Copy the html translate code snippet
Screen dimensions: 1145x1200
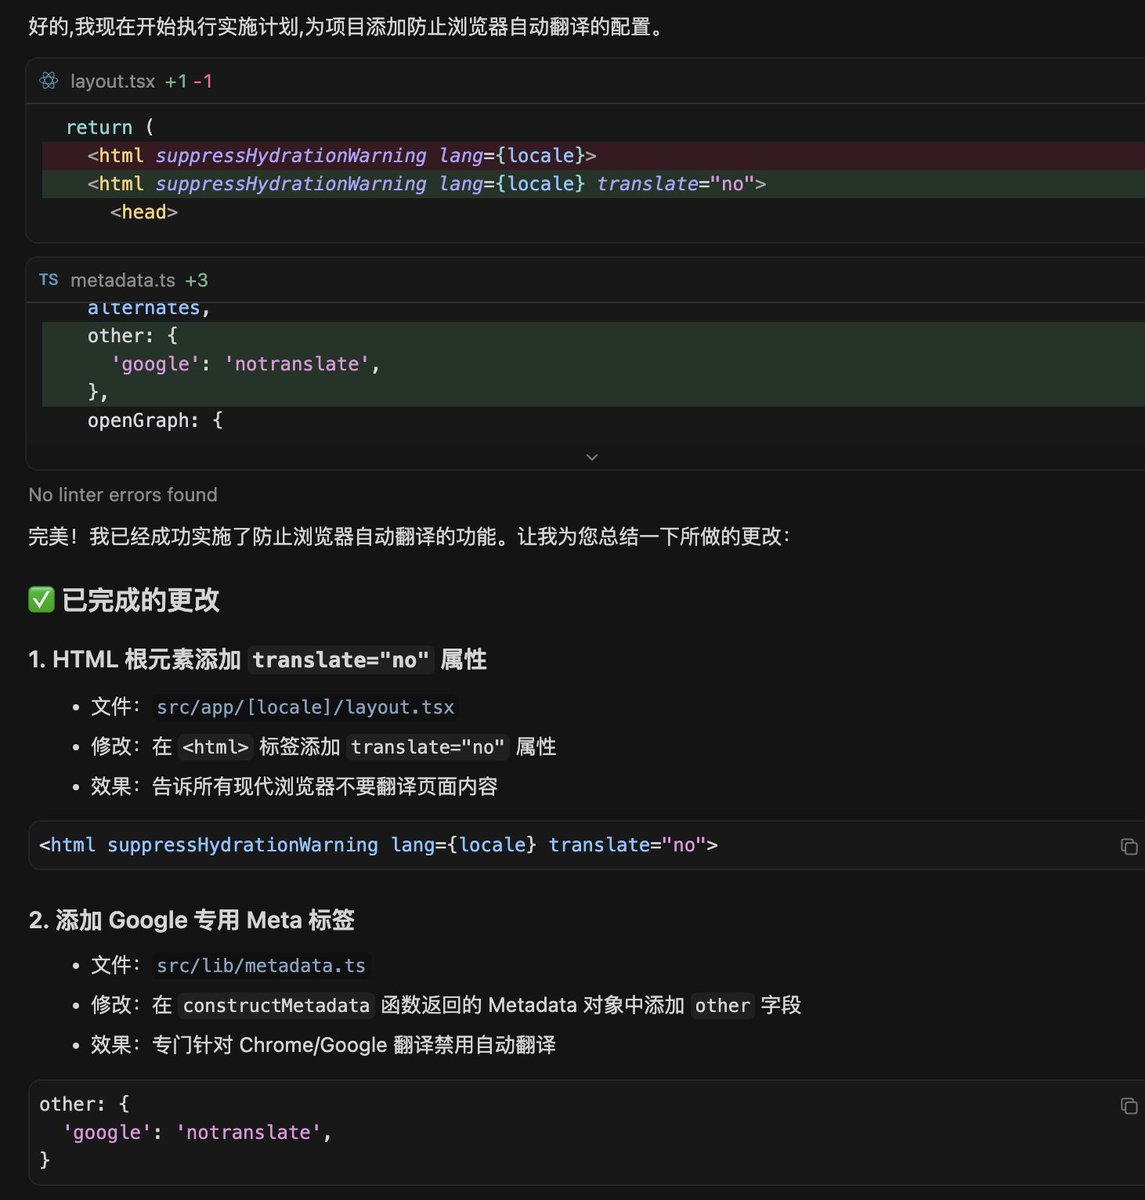pos(1129,846)
